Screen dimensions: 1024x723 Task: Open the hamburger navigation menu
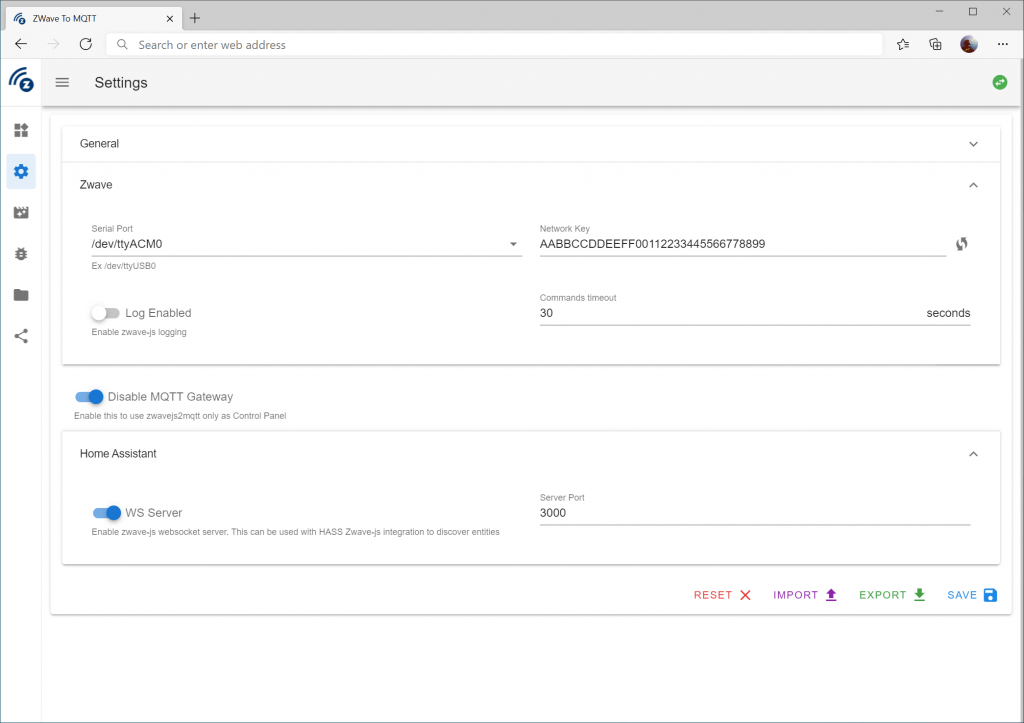pyautogui.click(x=62, y=82)
